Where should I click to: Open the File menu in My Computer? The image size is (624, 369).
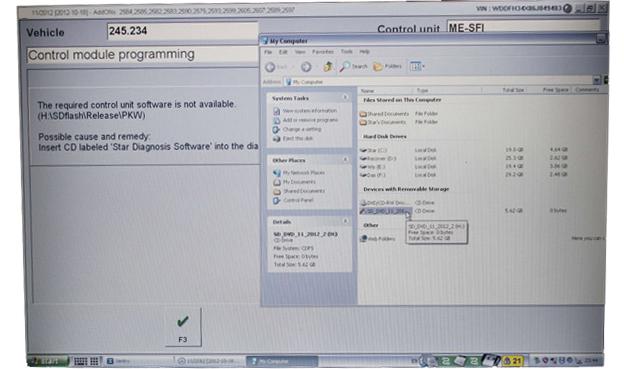[268, 52]
